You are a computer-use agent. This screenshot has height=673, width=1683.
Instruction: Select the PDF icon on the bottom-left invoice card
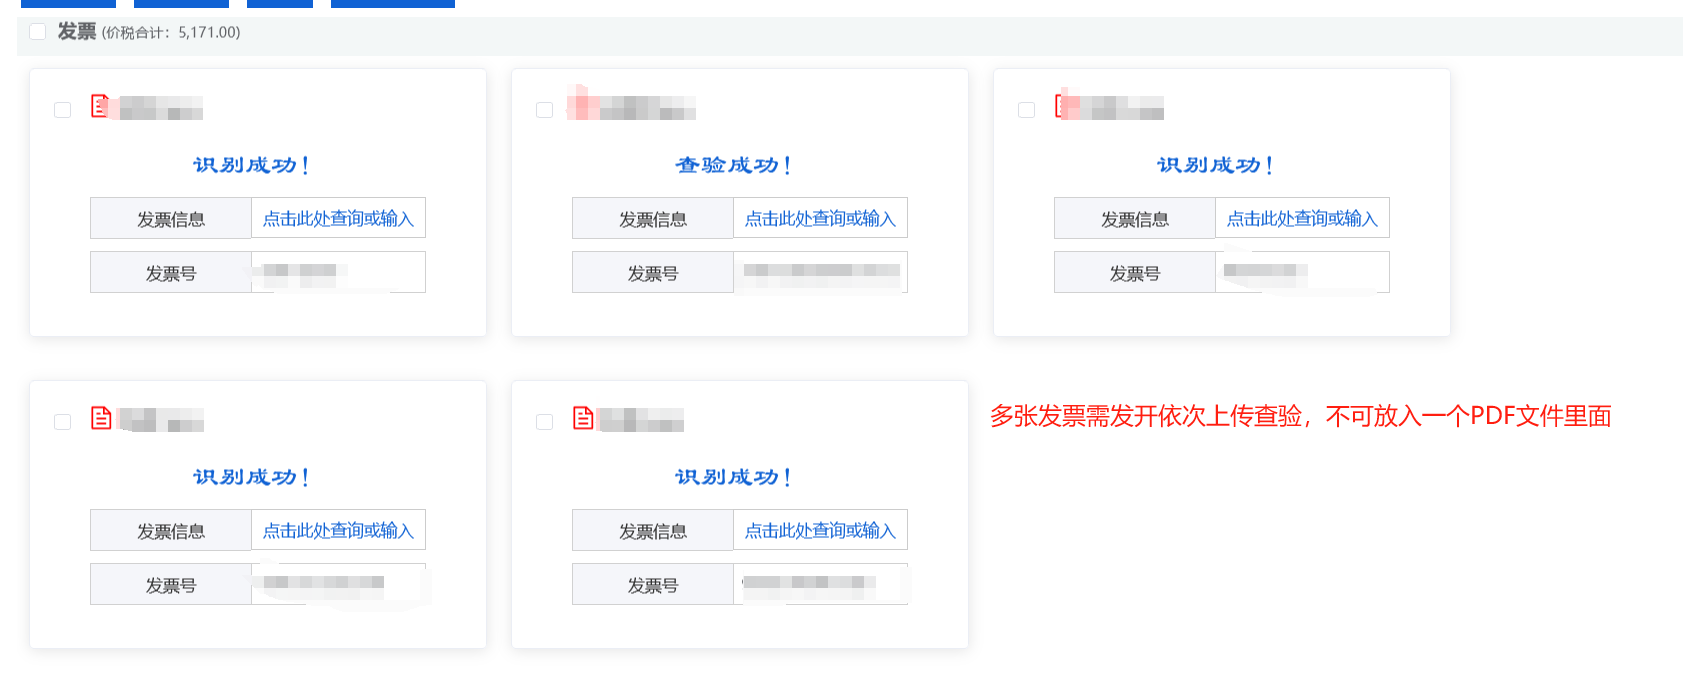pyautogui.click(x=99, y=420)
